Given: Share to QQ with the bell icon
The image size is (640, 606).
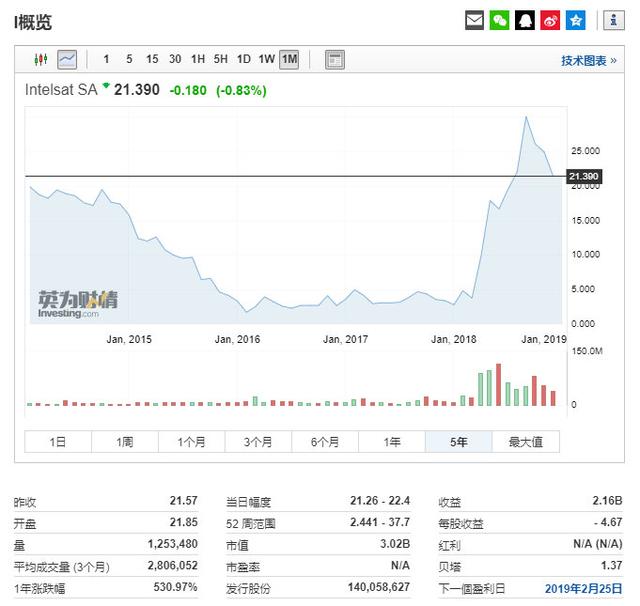Looking at the screenshot, I should [525, 20].
